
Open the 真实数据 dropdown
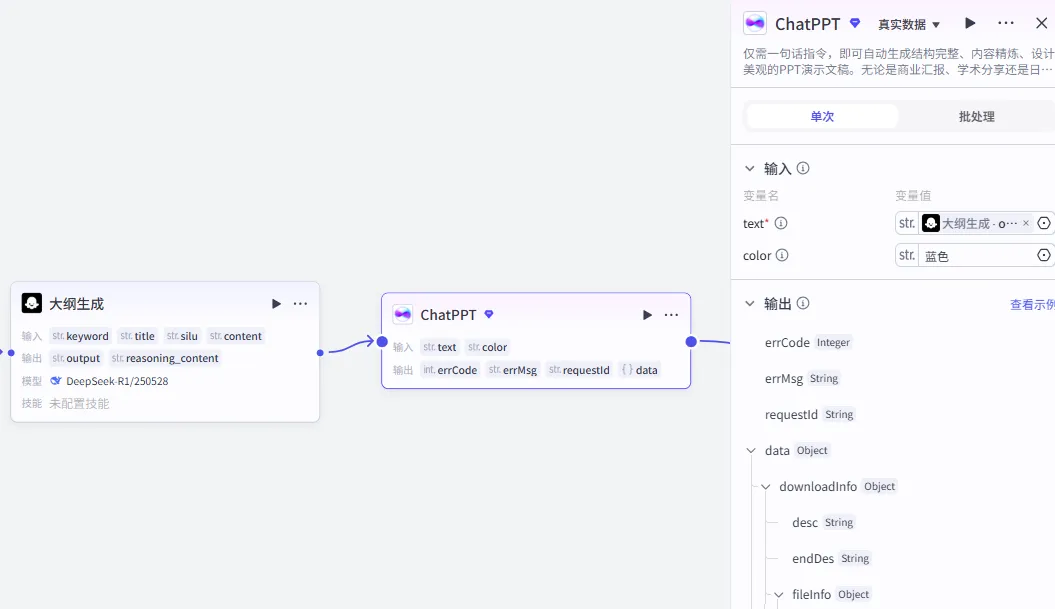pyautogui.click(x=909, y=24)
